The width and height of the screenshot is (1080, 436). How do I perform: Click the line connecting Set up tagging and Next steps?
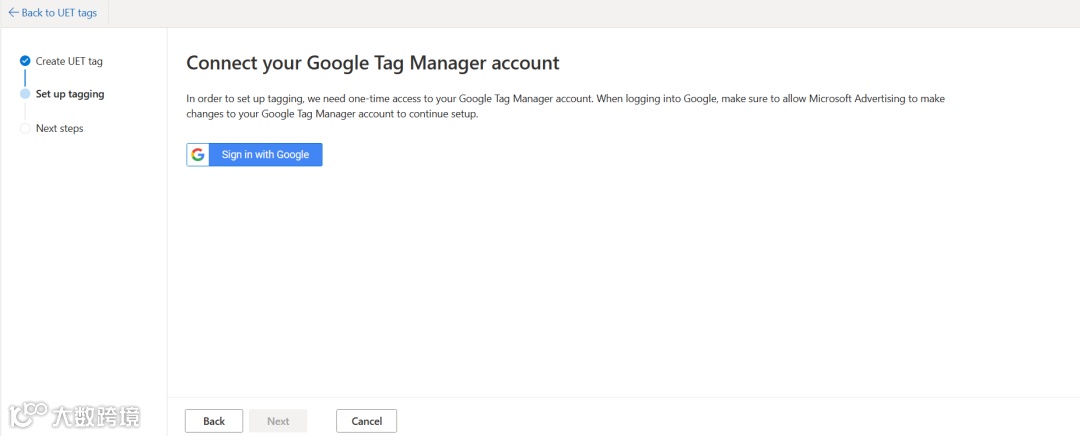click(x=25, y=111)
